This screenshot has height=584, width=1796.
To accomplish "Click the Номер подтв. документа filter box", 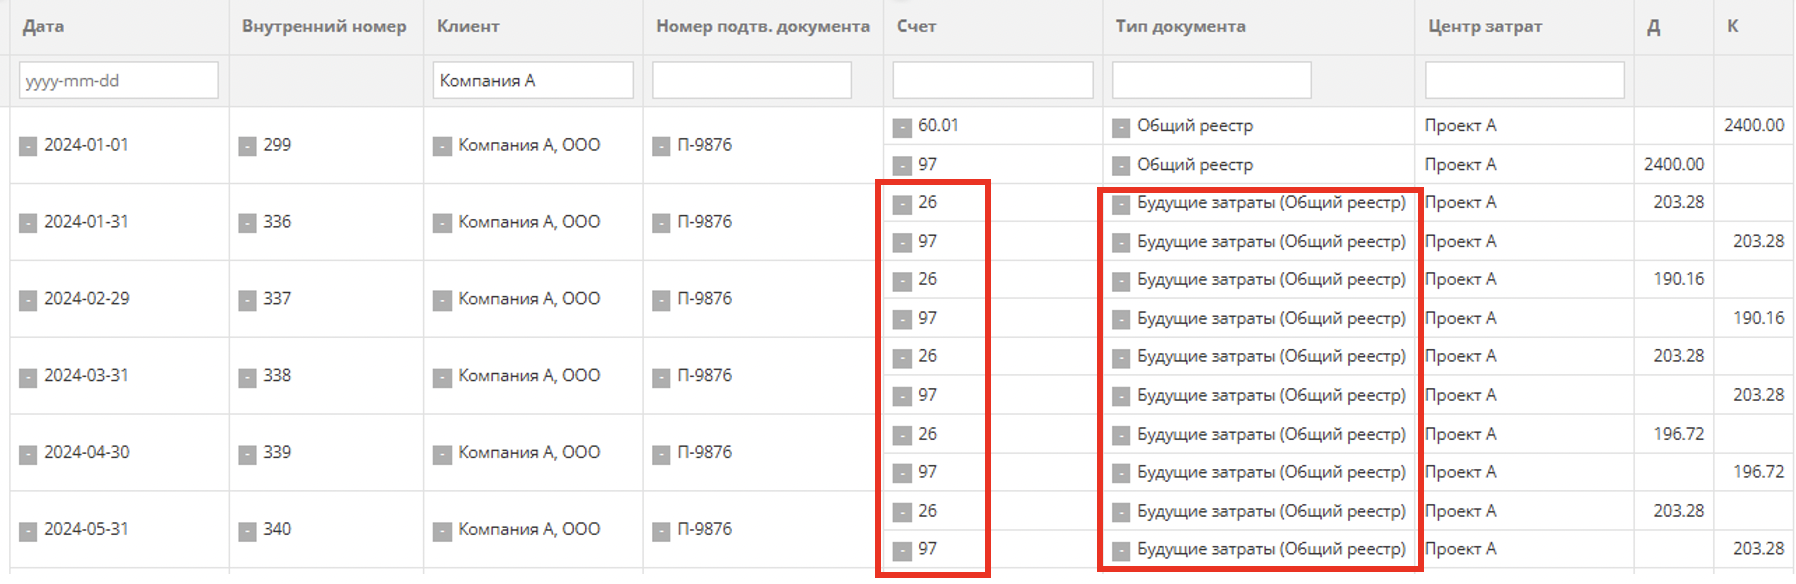I will point(751,80).
